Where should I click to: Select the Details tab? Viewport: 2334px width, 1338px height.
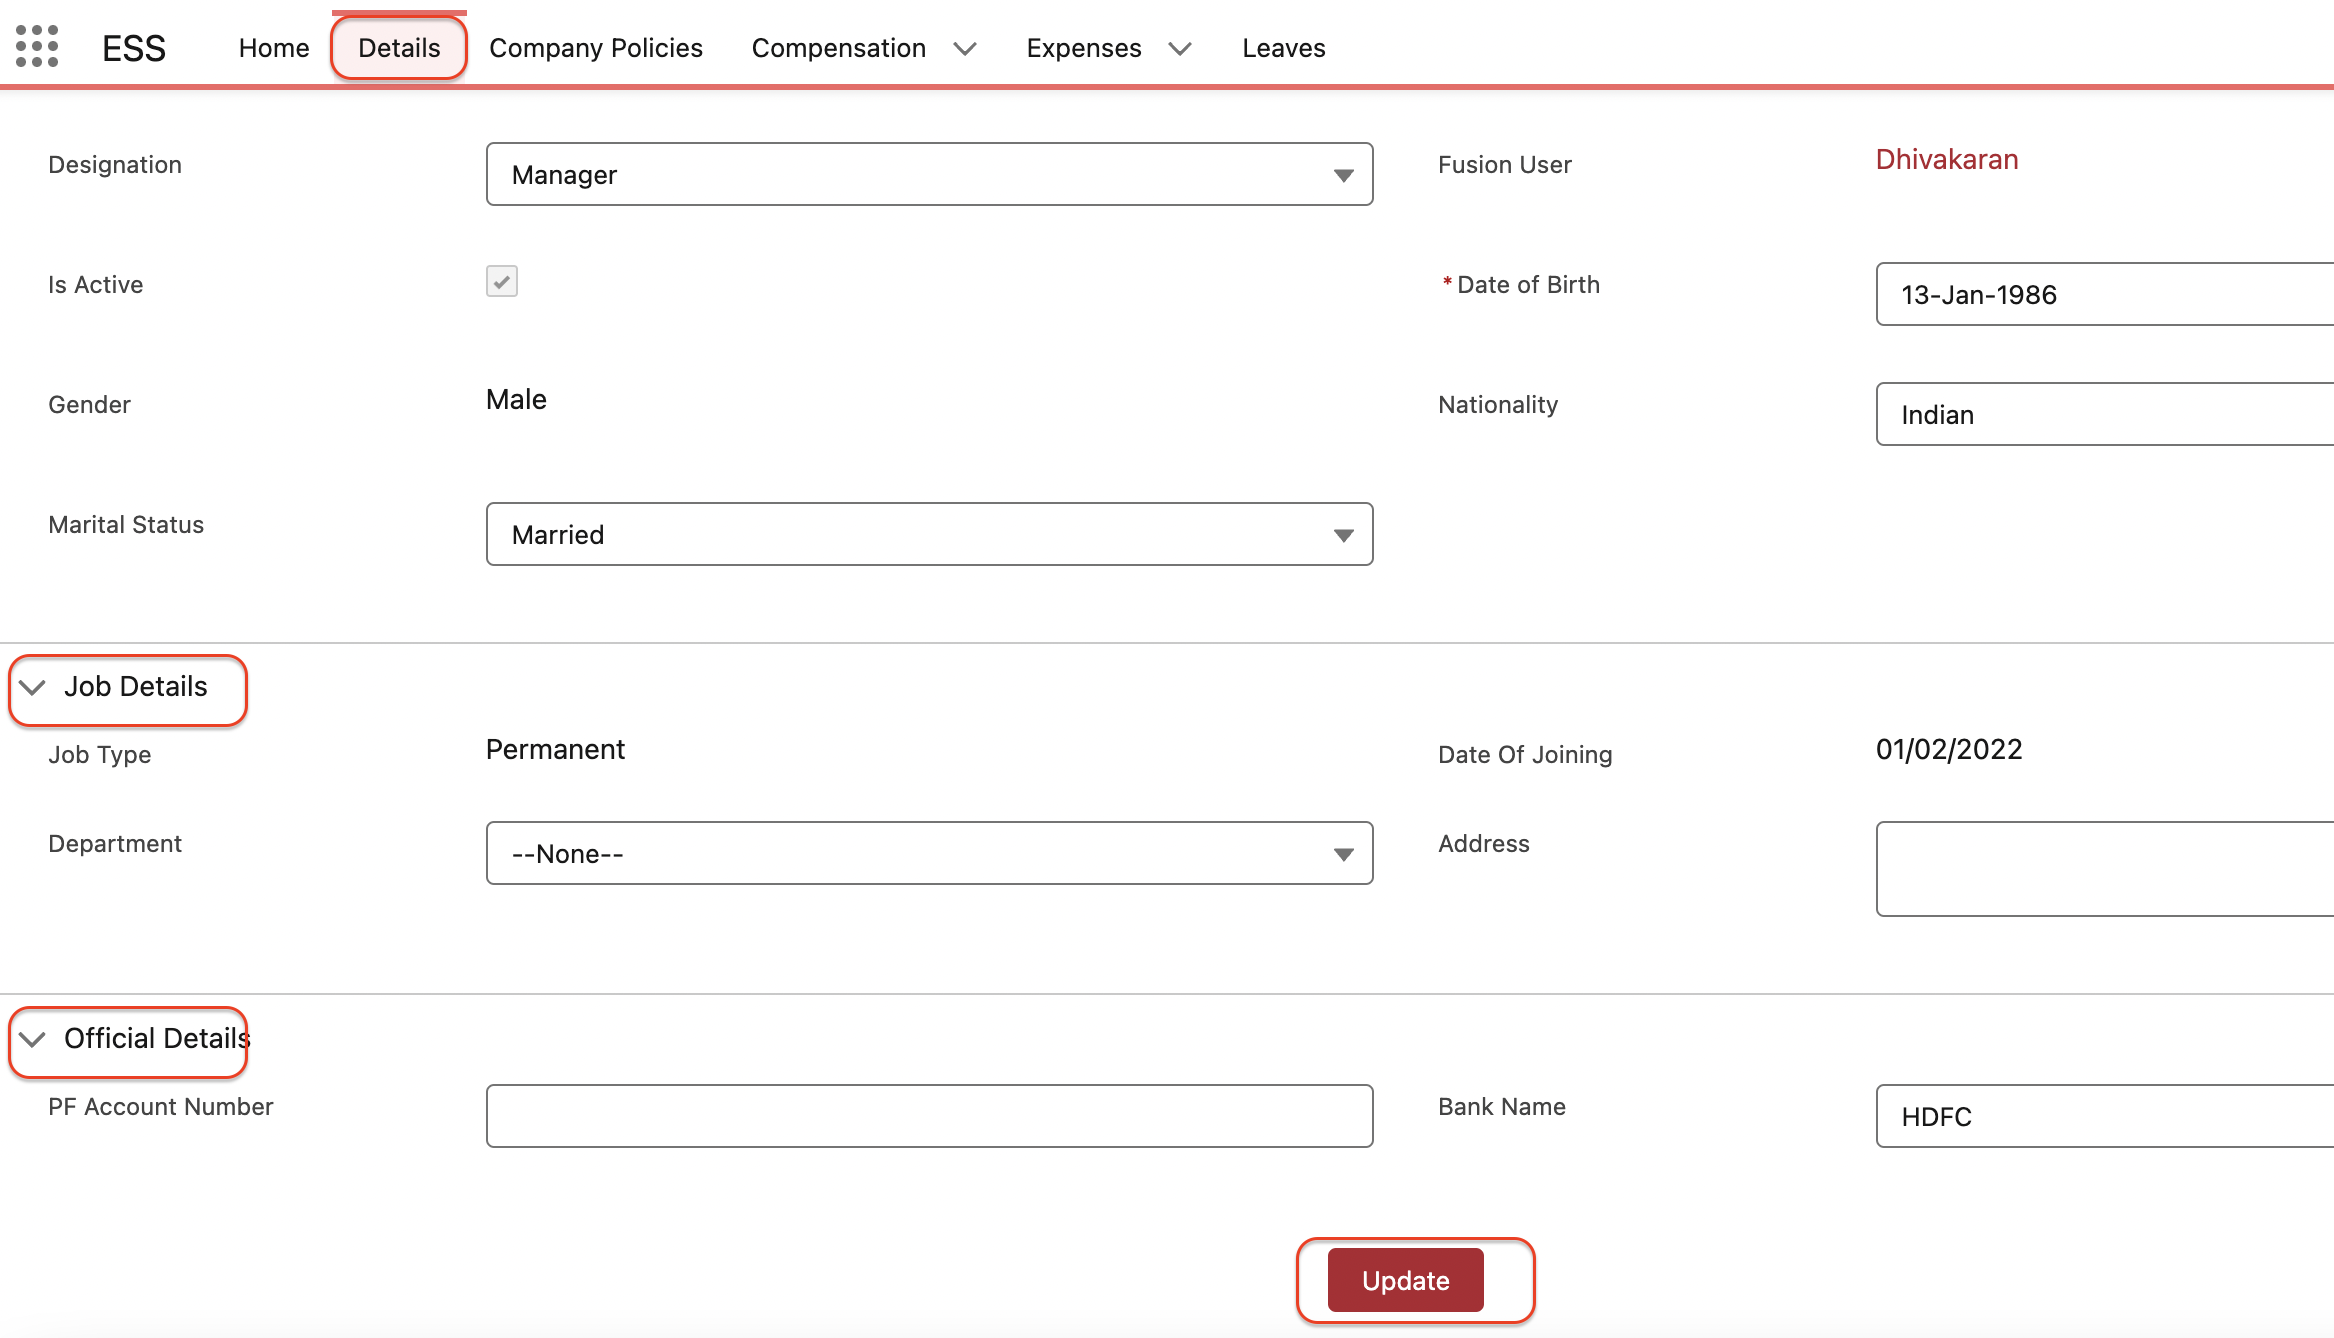tap(399, 48)
